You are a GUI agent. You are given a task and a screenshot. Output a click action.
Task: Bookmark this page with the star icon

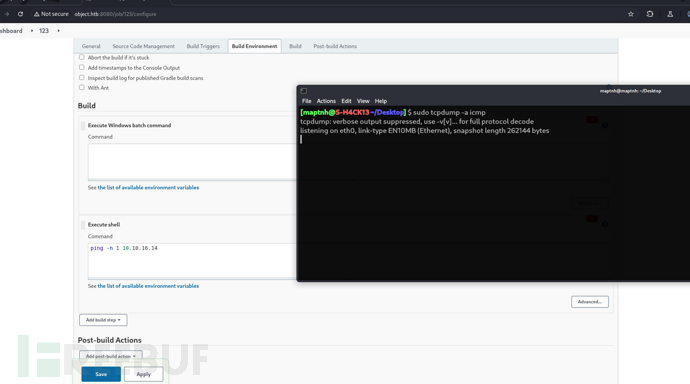[x=631, y=14]
